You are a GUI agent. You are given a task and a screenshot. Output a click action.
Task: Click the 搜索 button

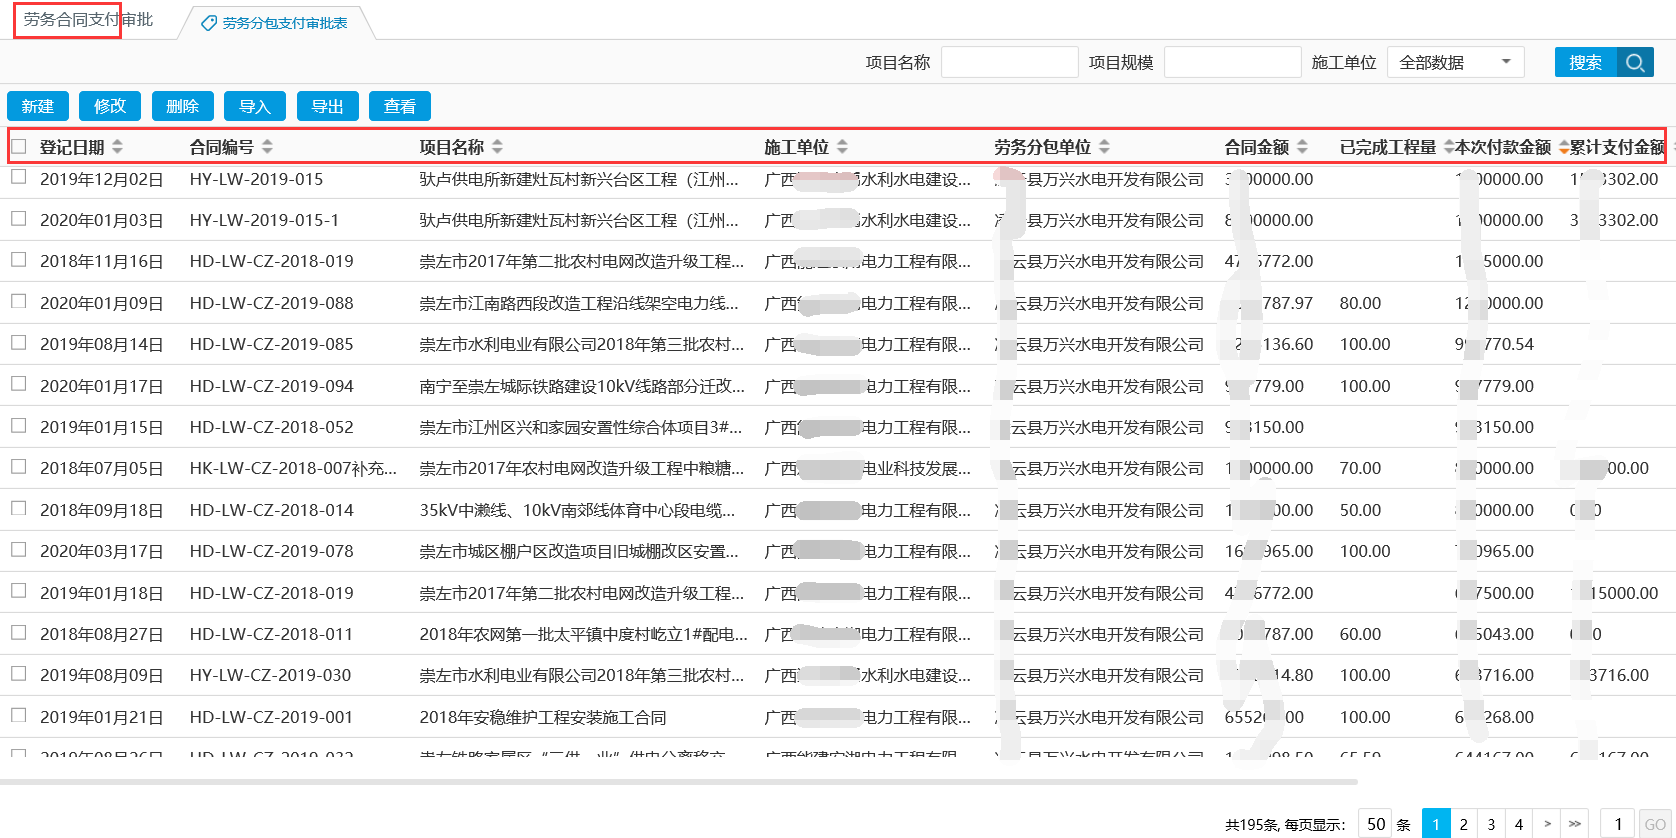(1586, 62)
